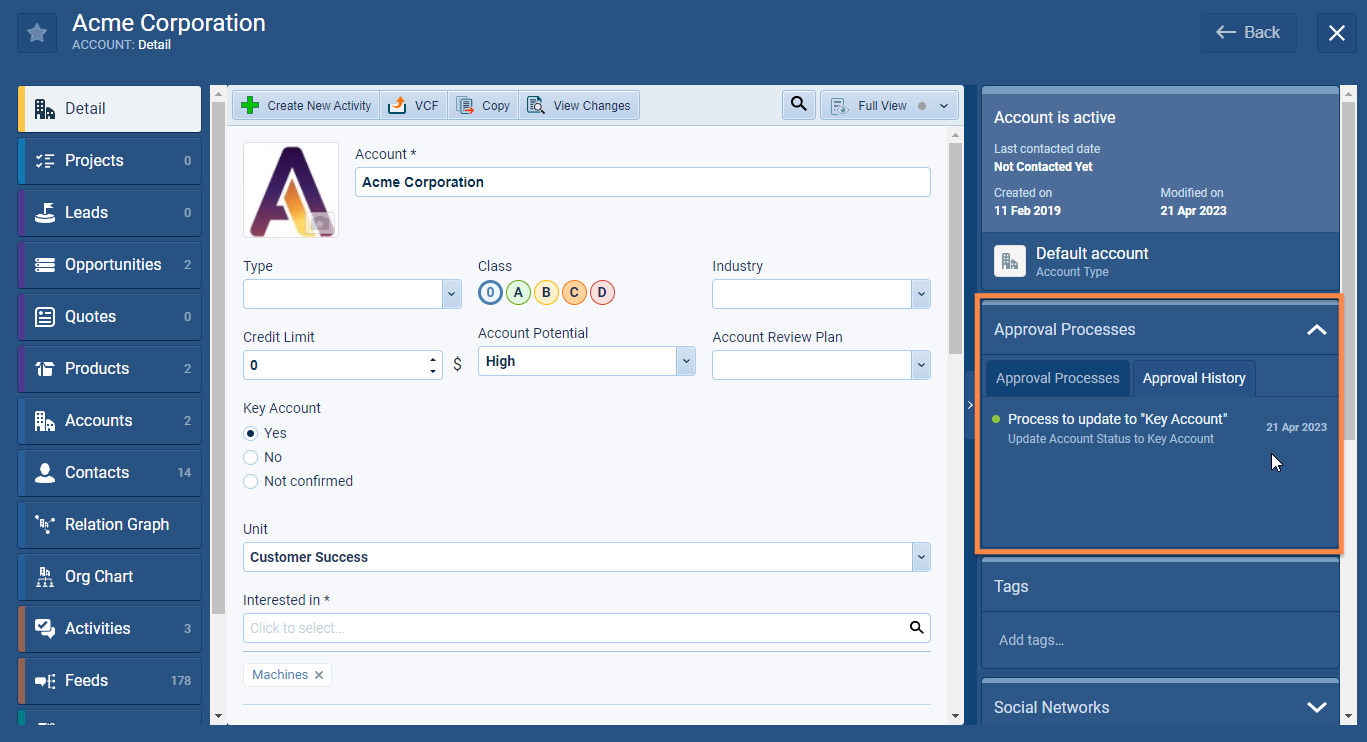Select Key Account option Yes
The width and height of the screenshot is (1367, 742).
tap(250, 433)
